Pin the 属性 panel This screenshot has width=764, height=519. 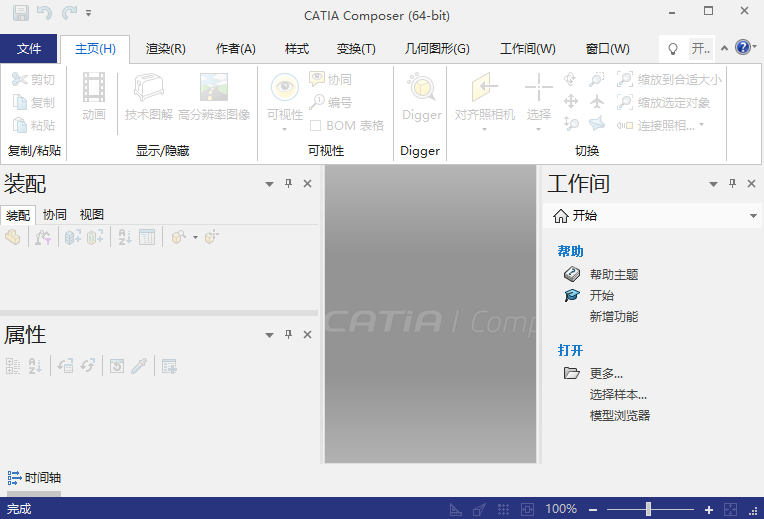click(x=288, y=334)
